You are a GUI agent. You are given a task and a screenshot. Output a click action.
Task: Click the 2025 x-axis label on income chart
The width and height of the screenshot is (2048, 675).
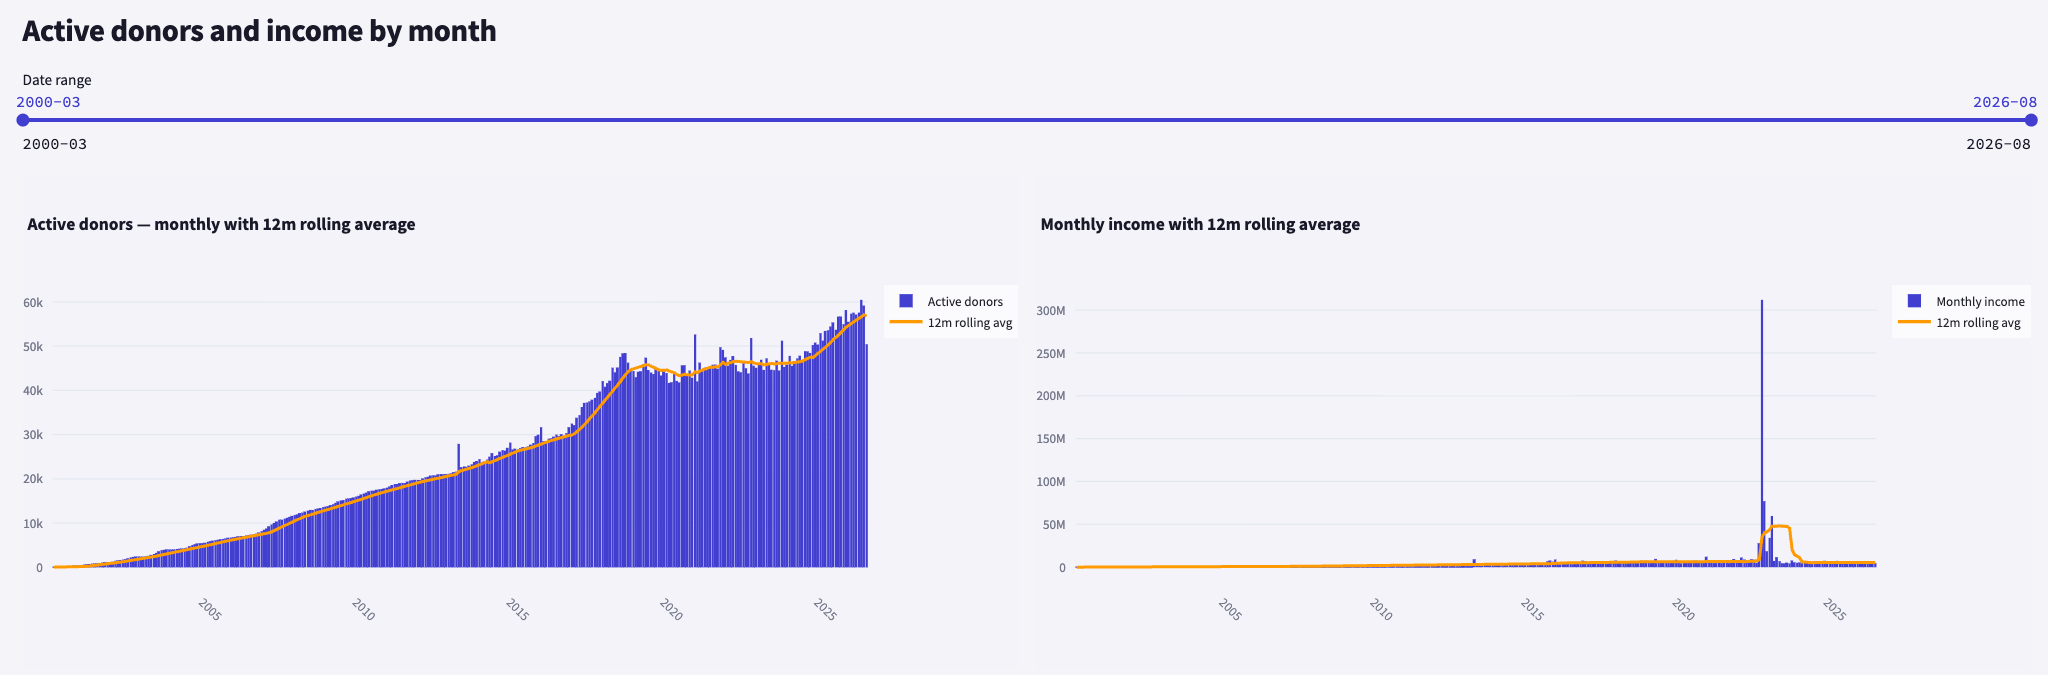(x=1835, y=609)
